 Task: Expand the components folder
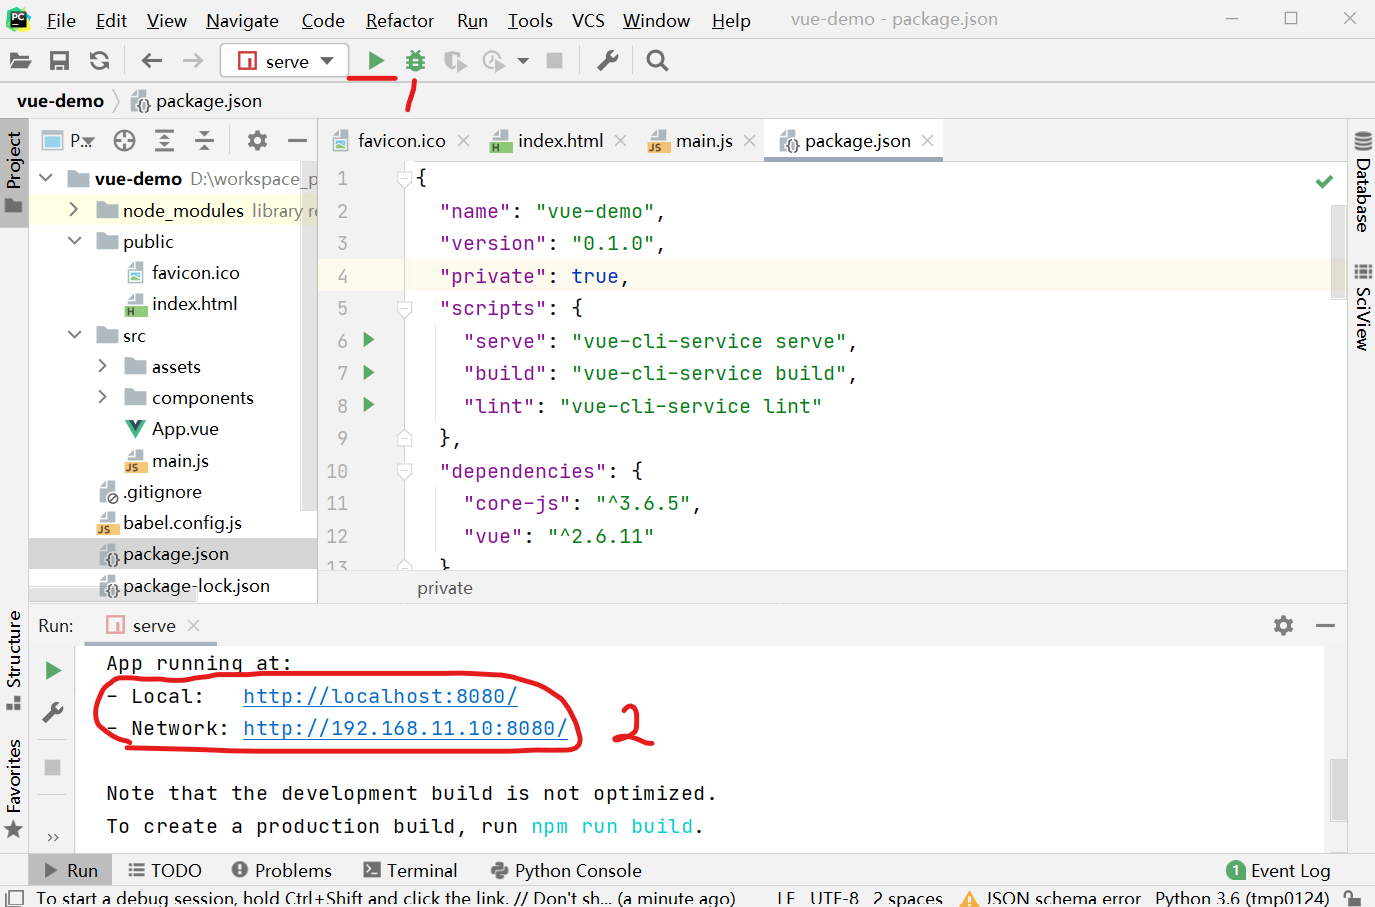(x=102, y=397)
